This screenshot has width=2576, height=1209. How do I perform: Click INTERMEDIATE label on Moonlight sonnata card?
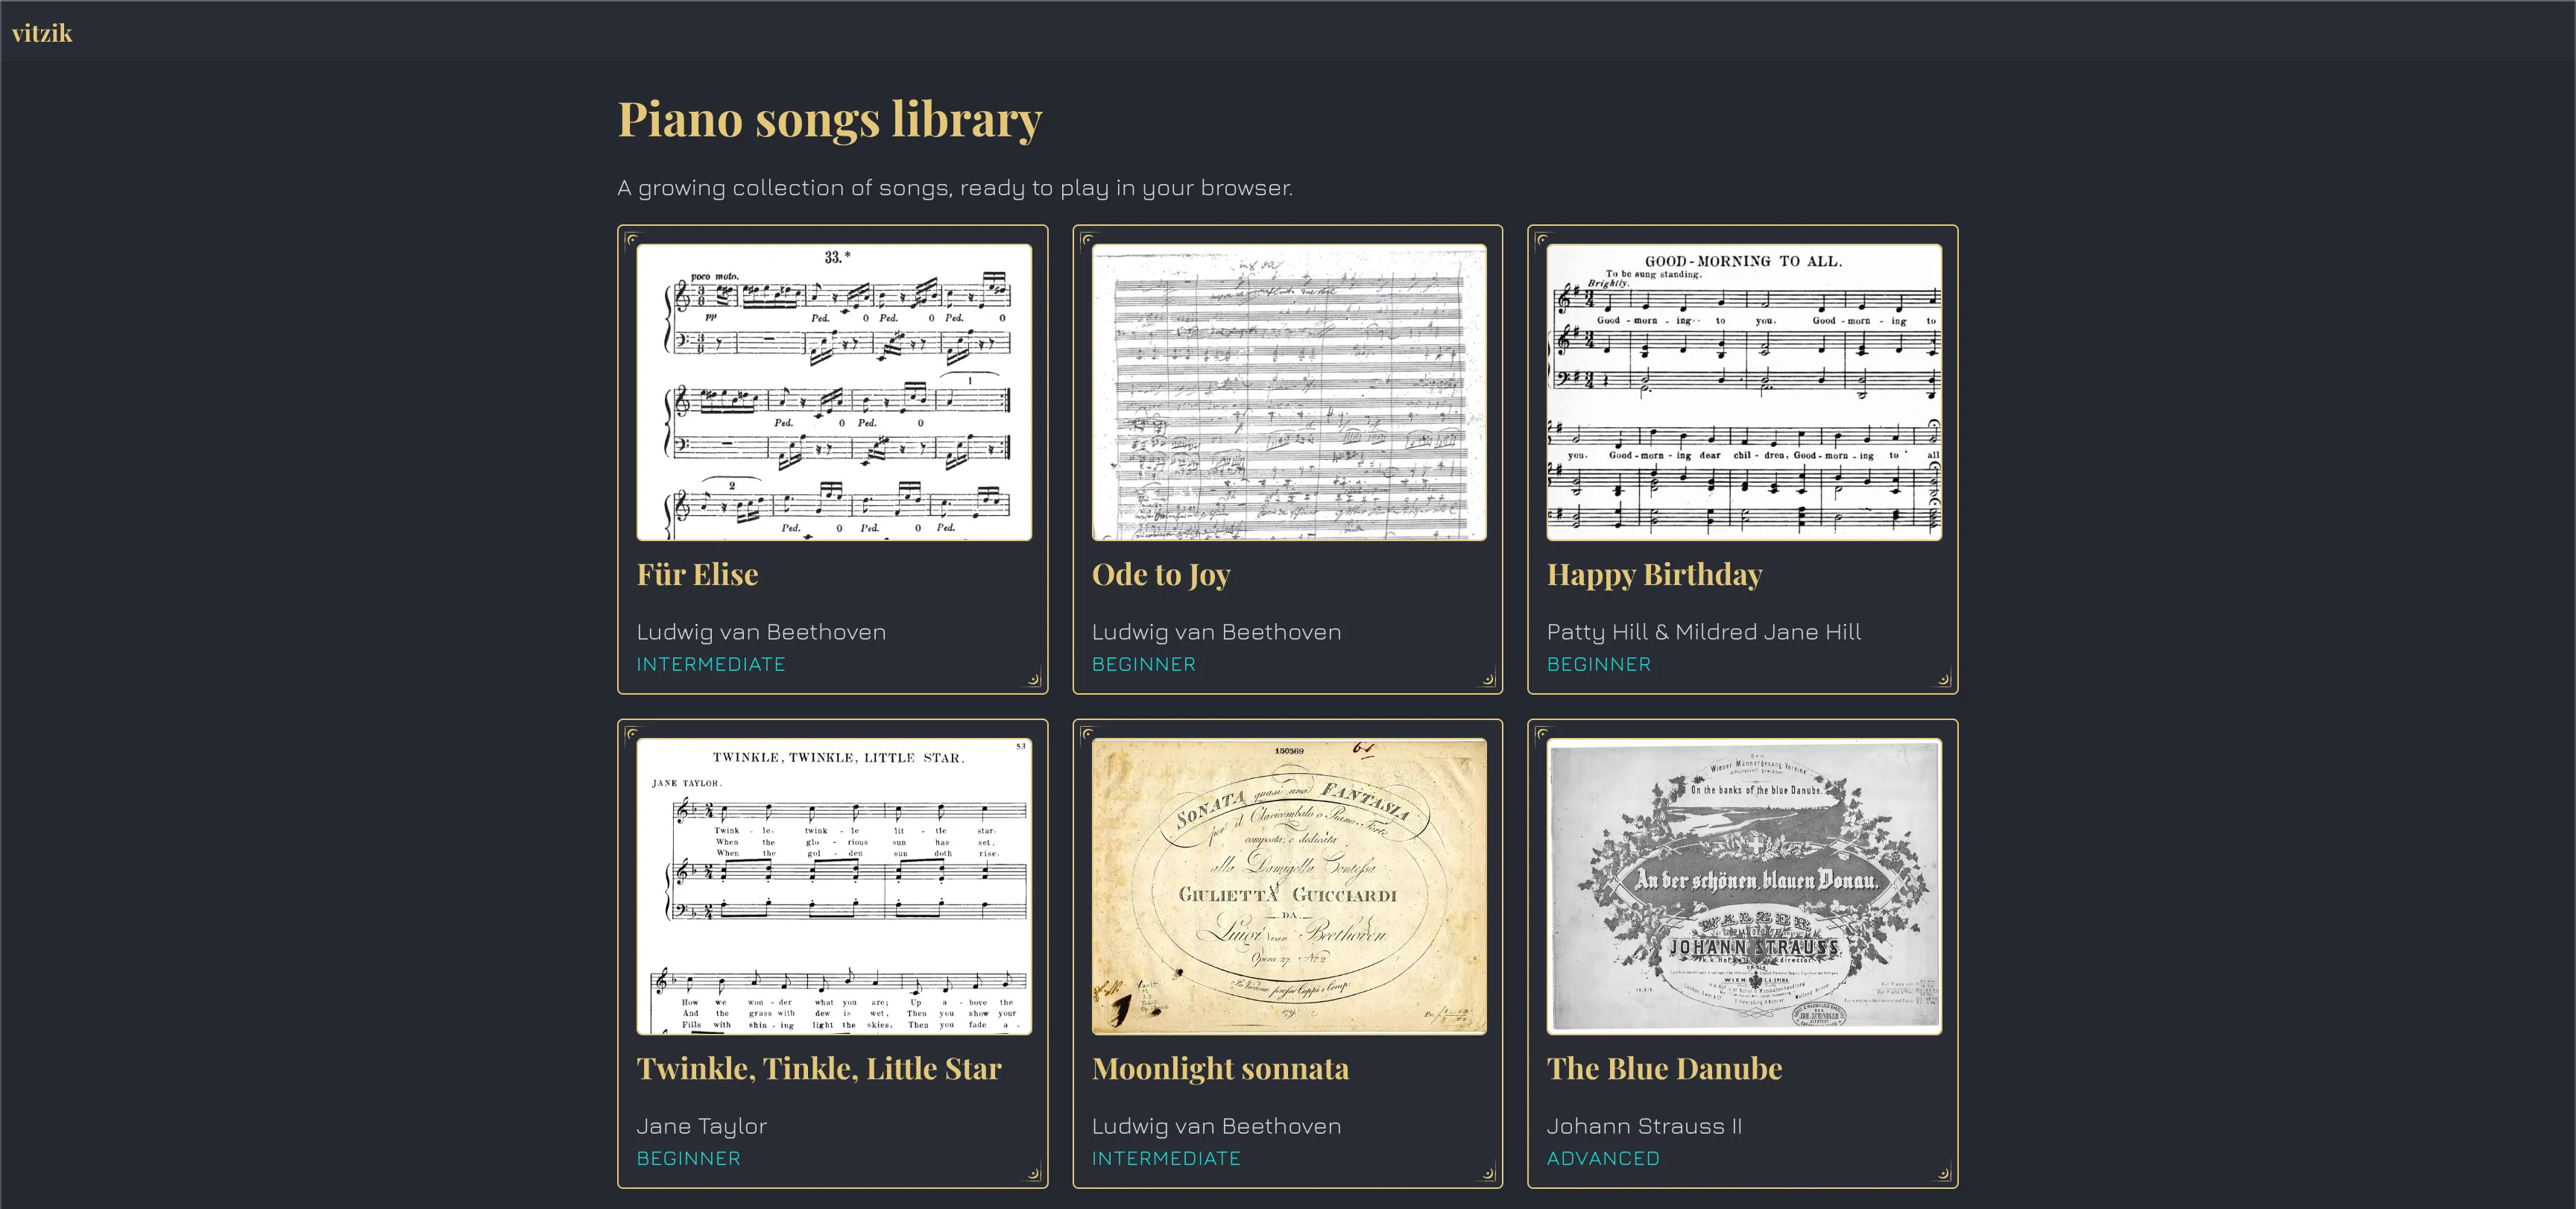[x=1166, y=1158]
